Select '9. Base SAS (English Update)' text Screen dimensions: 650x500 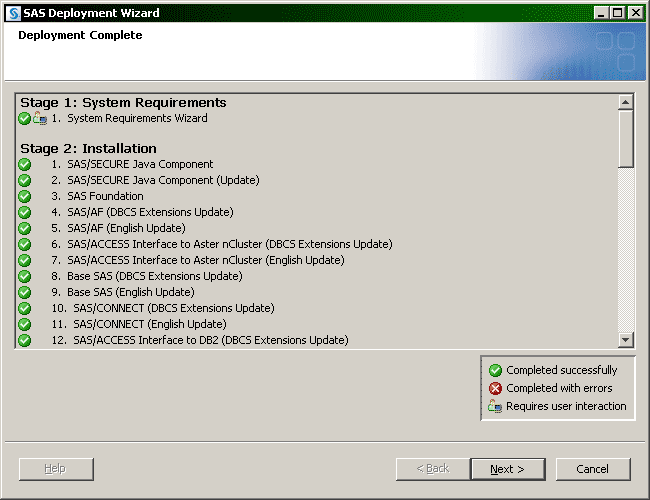123,292
